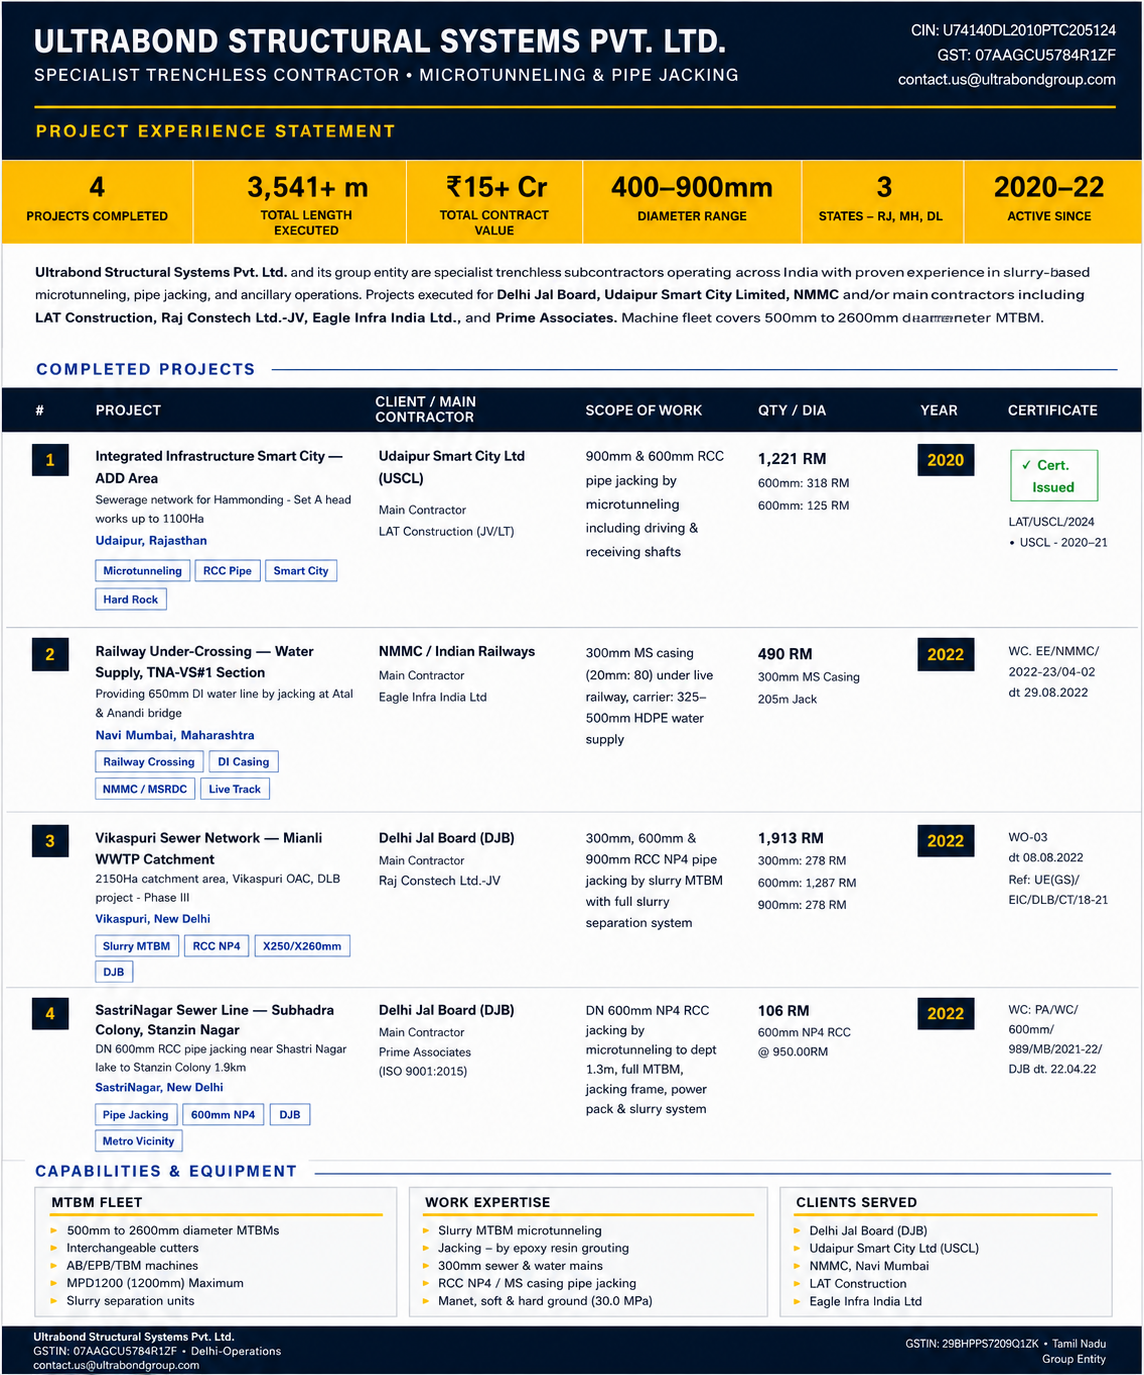Select the PROJECT EXPERIENCE STATEMENT heading
This screenshot has height=1375, width=1144.
216,131
